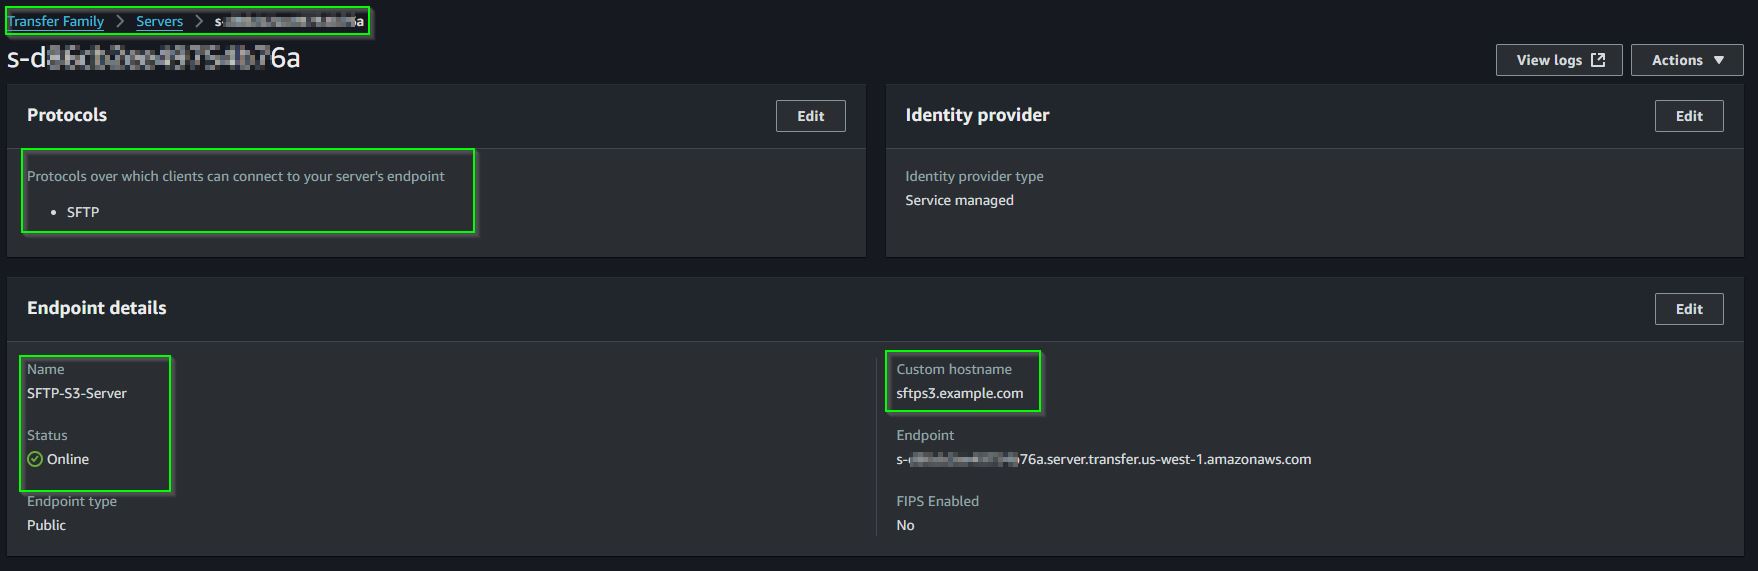Edit the Endpoint details section
The image size is (1758, 571).
point(1689,309)
